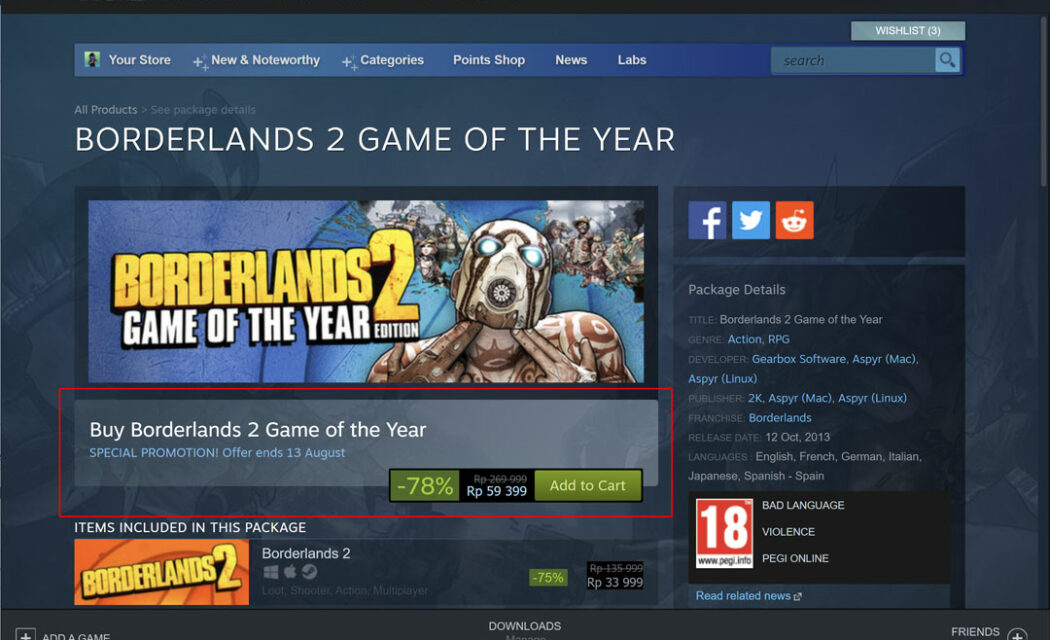The image size is (1050, 640).
Task: Share the page via Facebook icon
Action: 707,220
